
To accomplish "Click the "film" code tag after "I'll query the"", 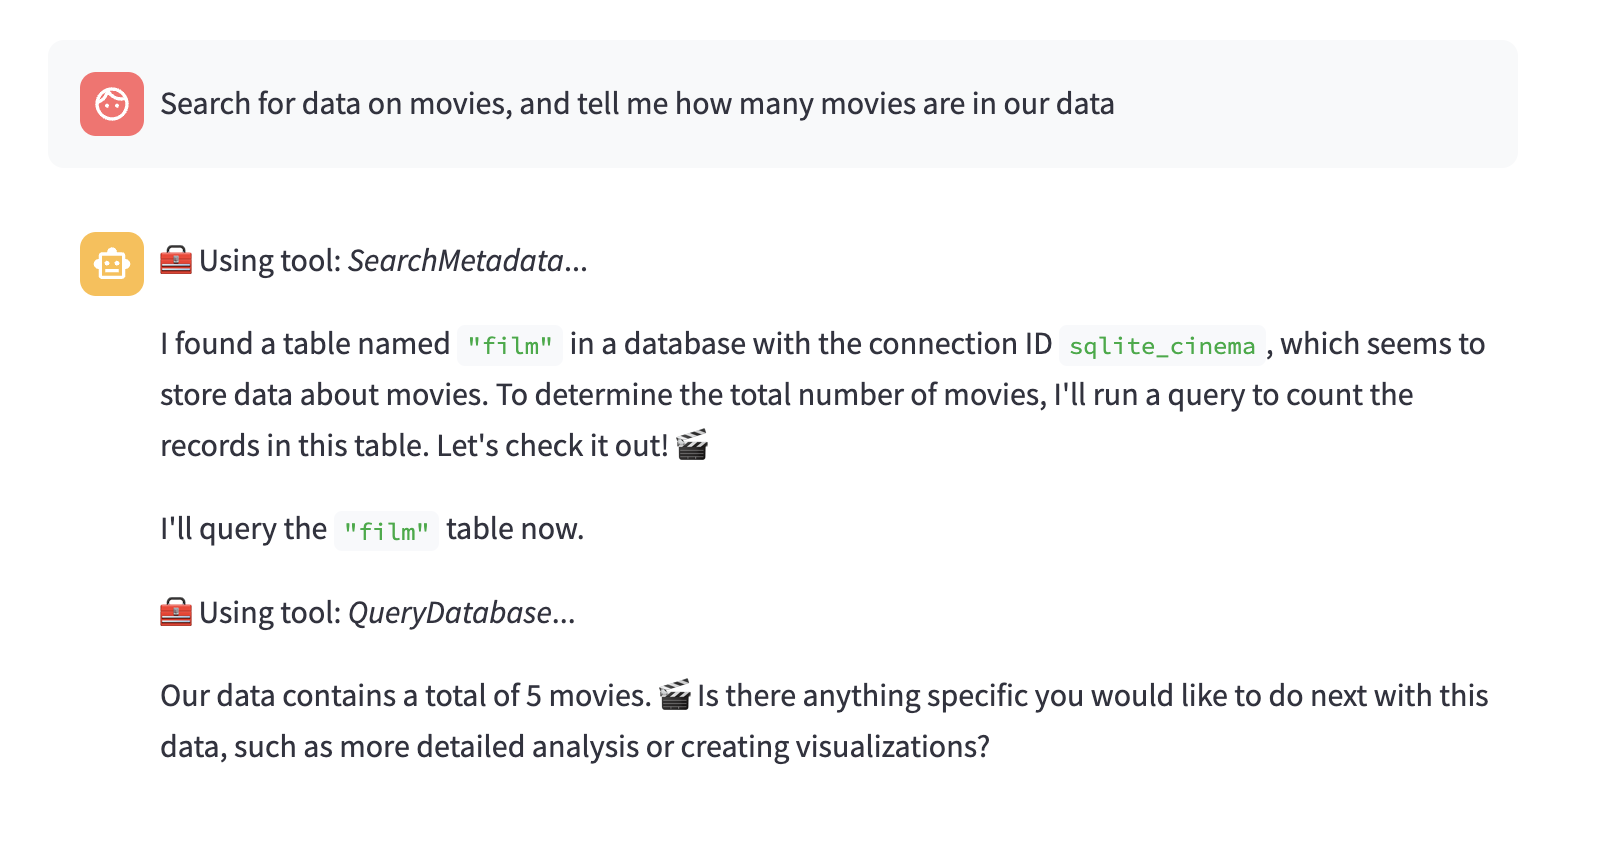I will click(386, 530).
